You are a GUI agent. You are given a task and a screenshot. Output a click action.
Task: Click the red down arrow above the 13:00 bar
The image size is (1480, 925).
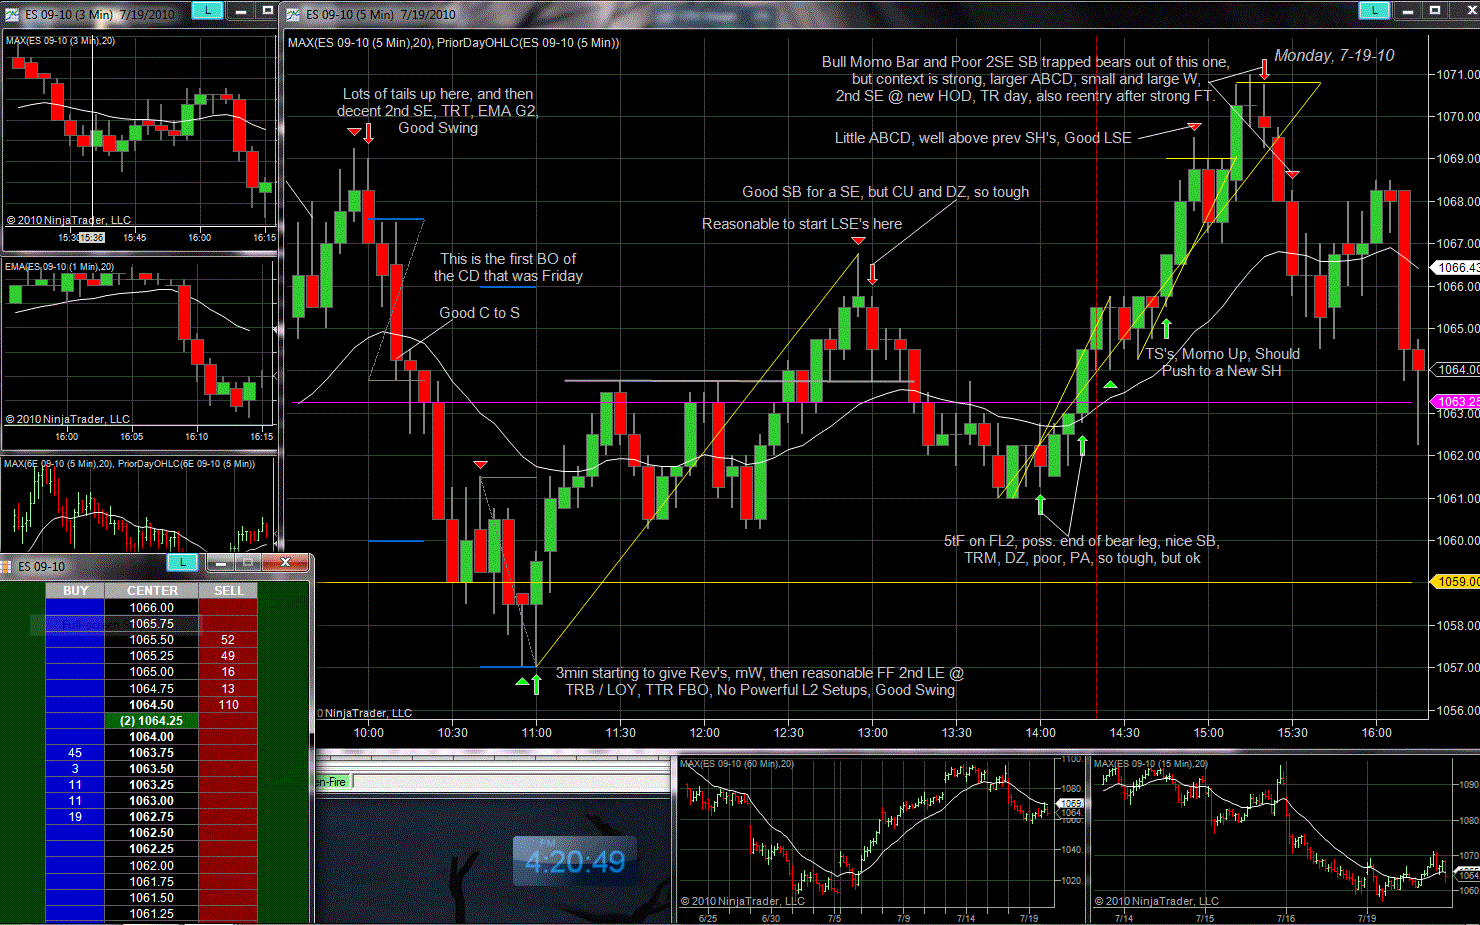(872, 273)
